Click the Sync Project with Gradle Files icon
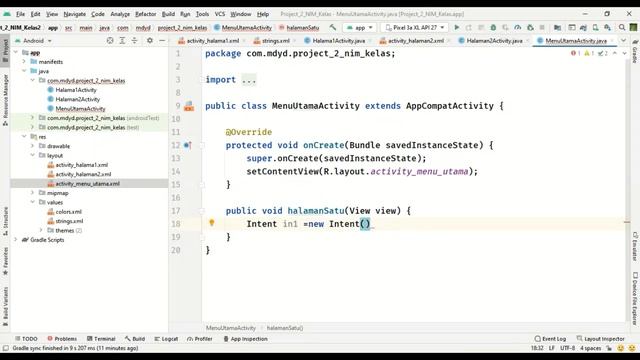Viewport: 640px width, 360px height. tap(583, 28)
